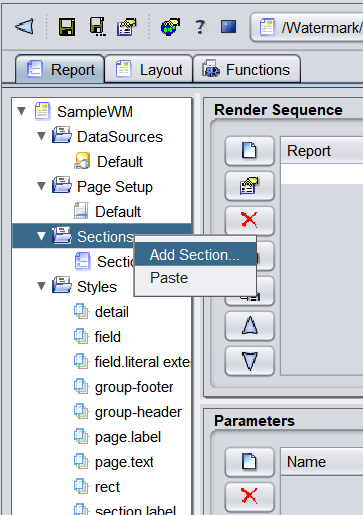Click the globe publish icon
Viewport: 363px width, 515px height.
point(170,27)
